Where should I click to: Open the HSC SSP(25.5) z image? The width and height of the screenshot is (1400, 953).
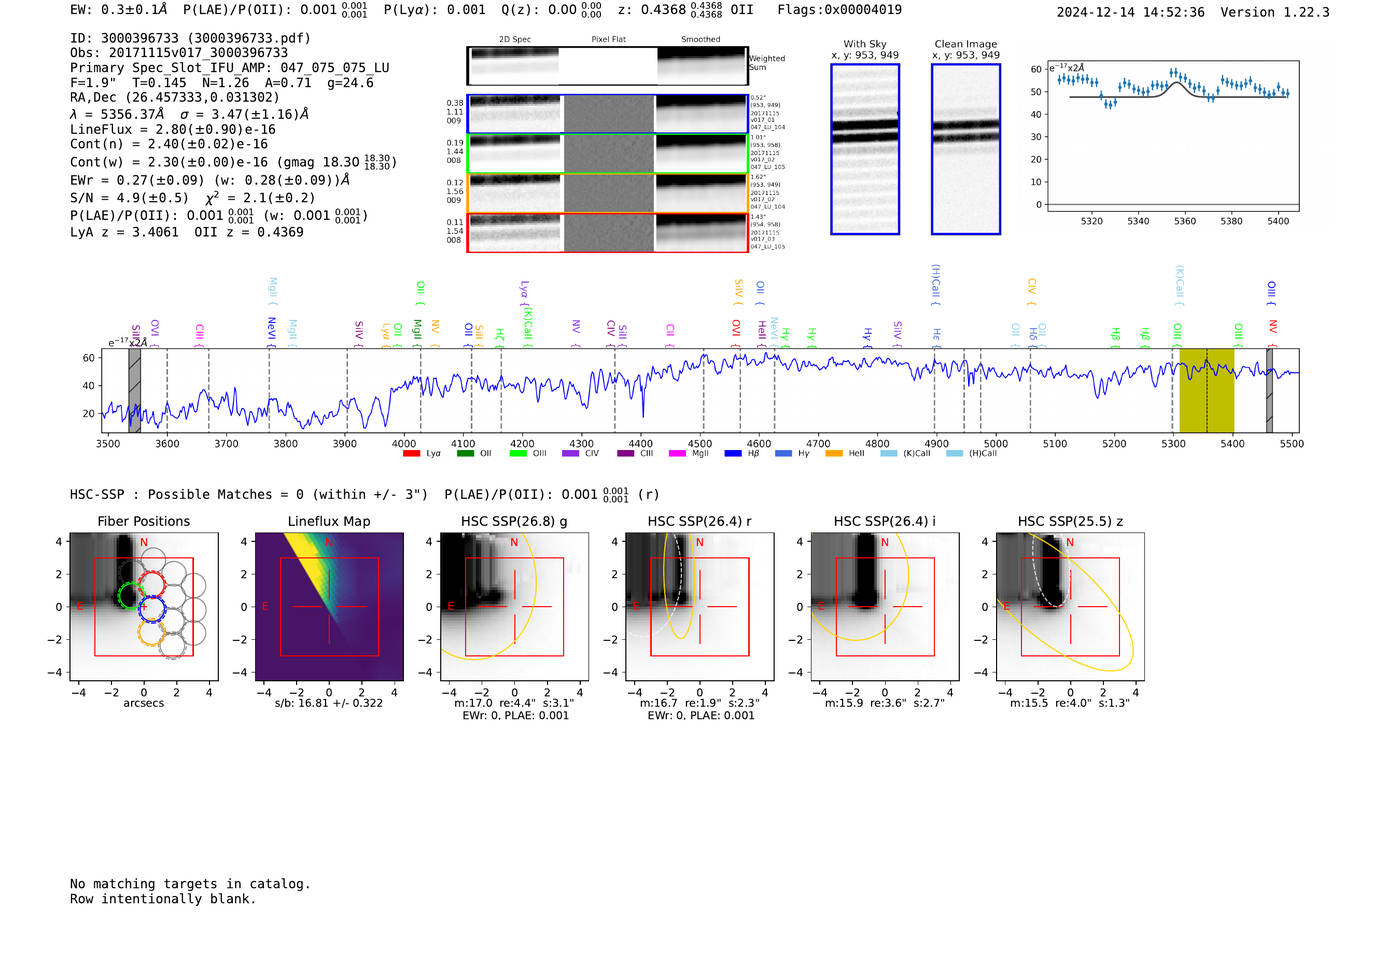1070,607
